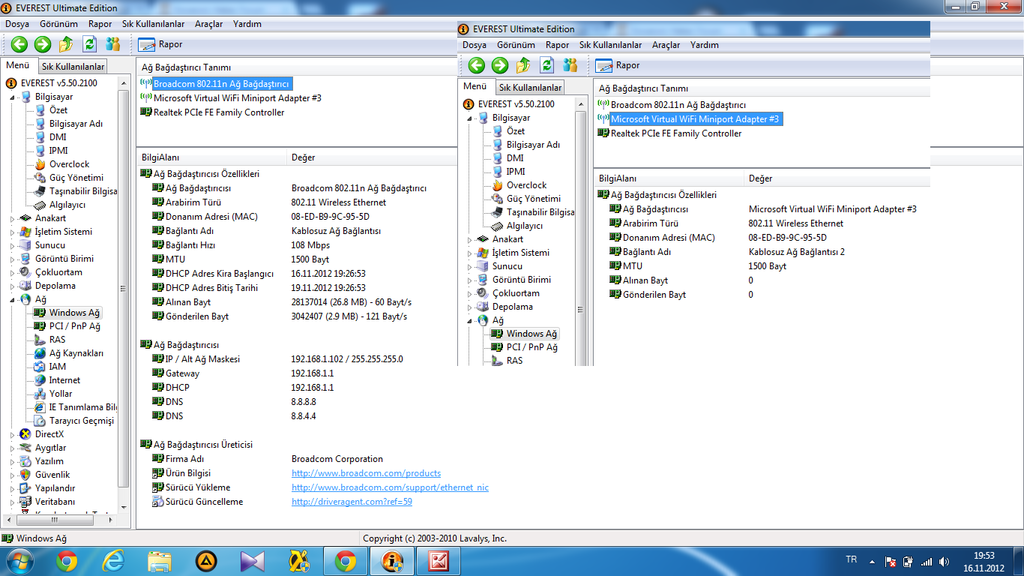
Task: Select Veritabanı in main window tree
Action: pyautogui.click(x=55, y=502)
